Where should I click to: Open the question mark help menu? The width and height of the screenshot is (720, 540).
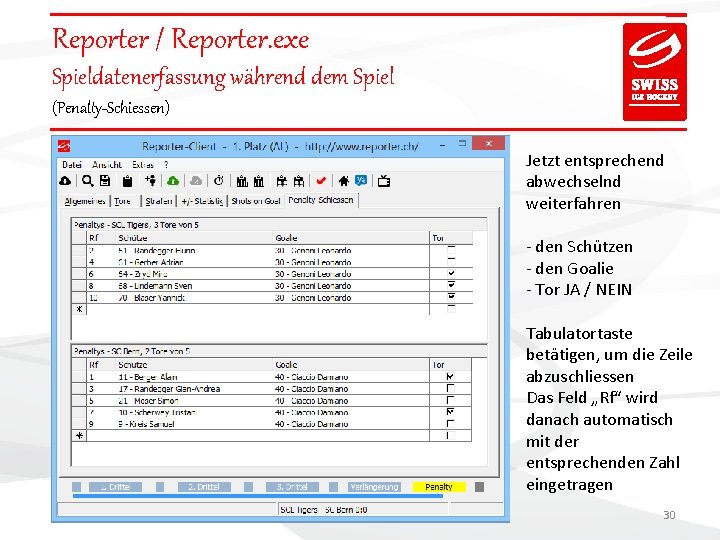[166, 164]
